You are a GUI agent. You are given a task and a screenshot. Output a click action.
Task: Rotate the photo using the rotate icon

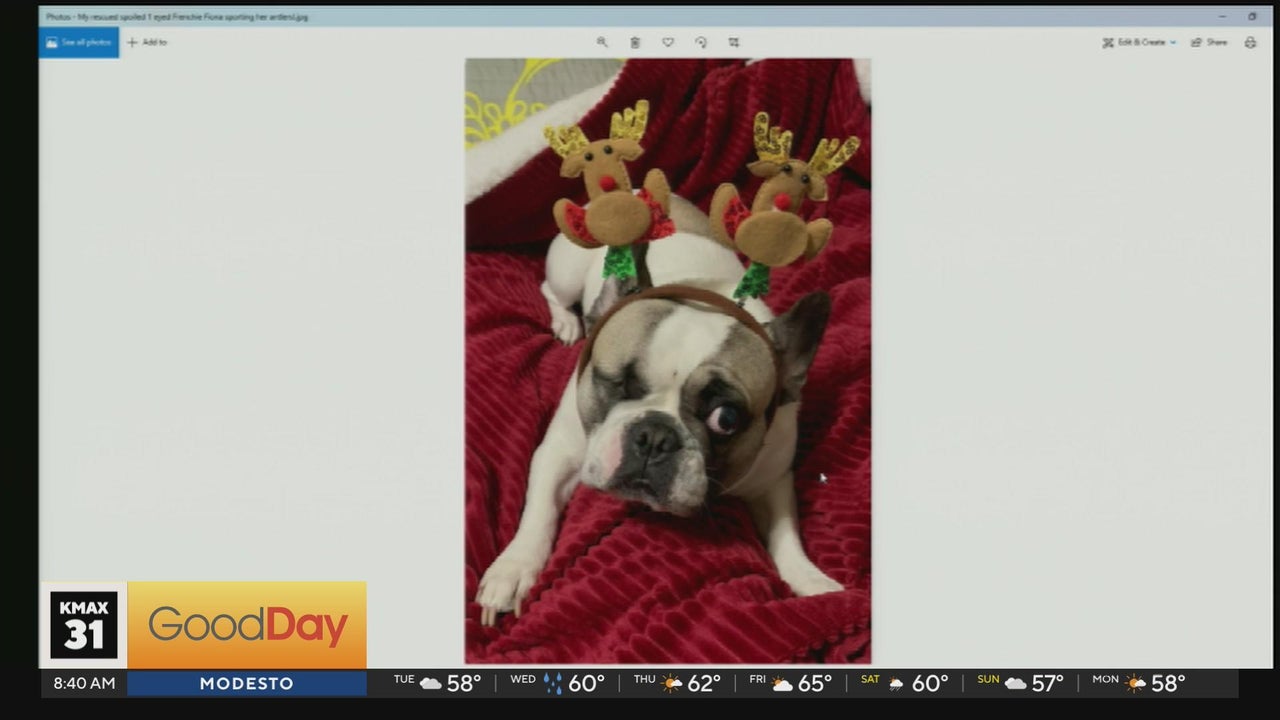point(701,42)
